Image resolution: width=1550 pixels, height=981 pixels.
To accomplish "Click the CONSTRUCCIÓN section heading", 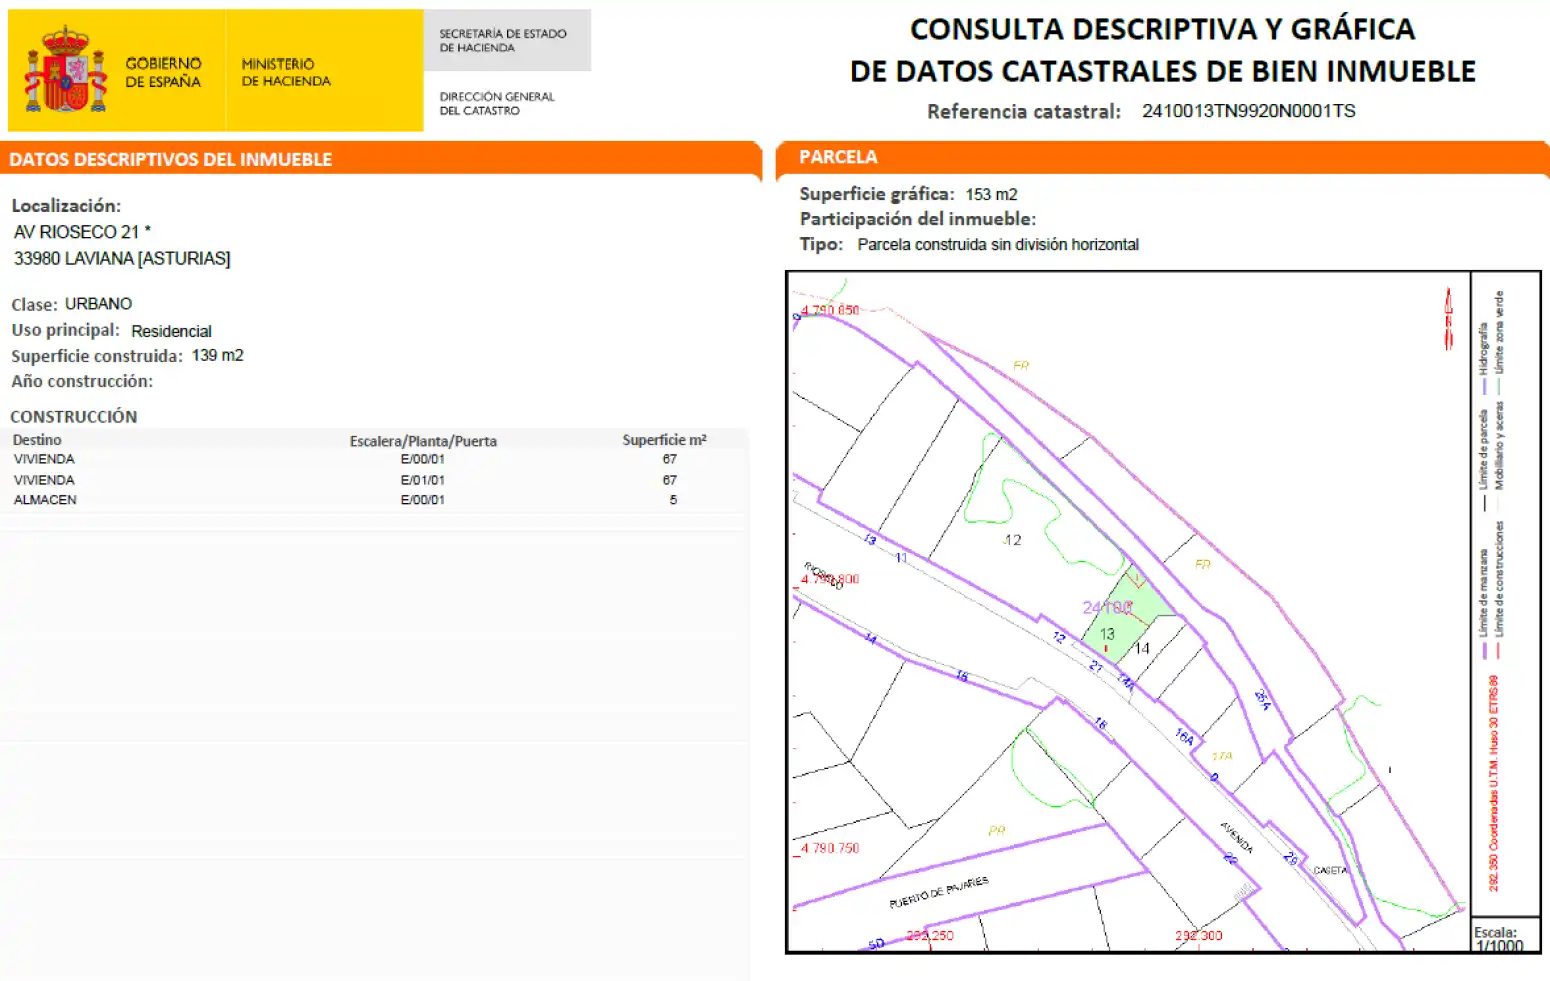I will [x=74, y=417].
